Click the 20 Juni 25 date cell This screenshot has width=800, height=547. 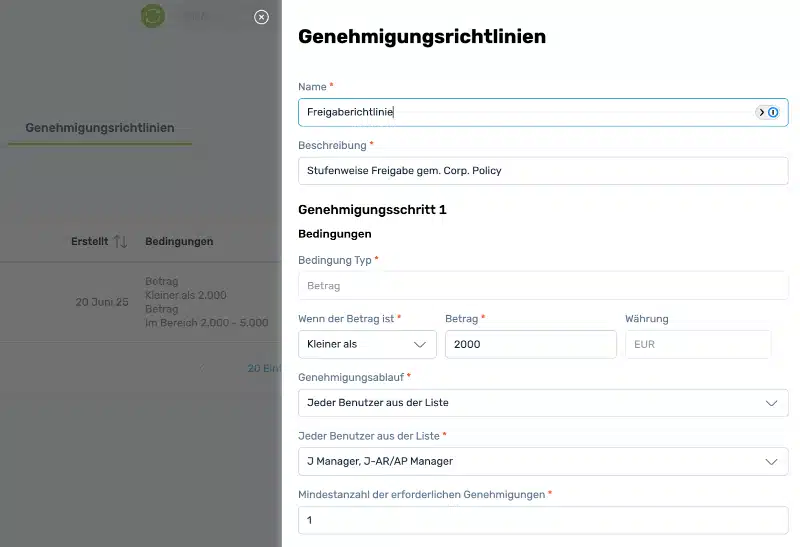(x=102, y=302)
